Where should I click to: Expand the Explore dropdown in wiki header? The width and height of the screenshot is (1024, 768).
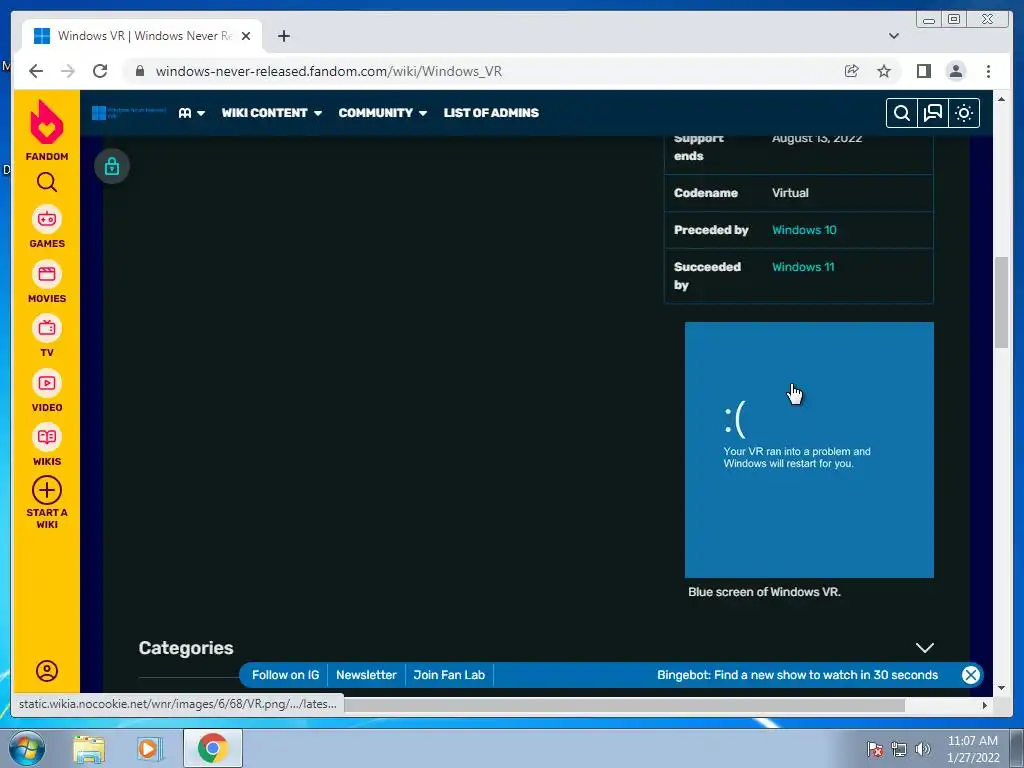[191, 113]
